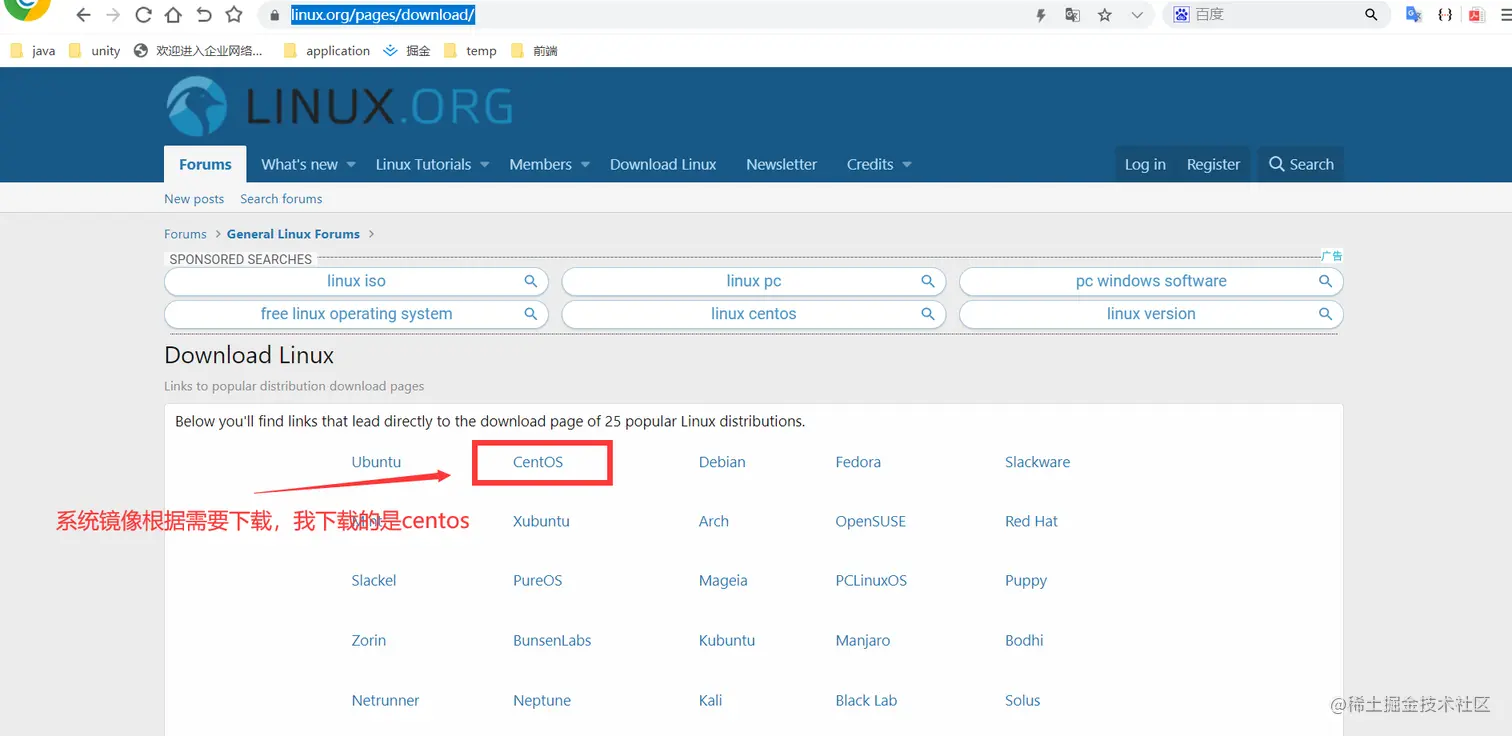
Task: Bookmark this page with the address bar star
Action: (x=1104, y=15)
